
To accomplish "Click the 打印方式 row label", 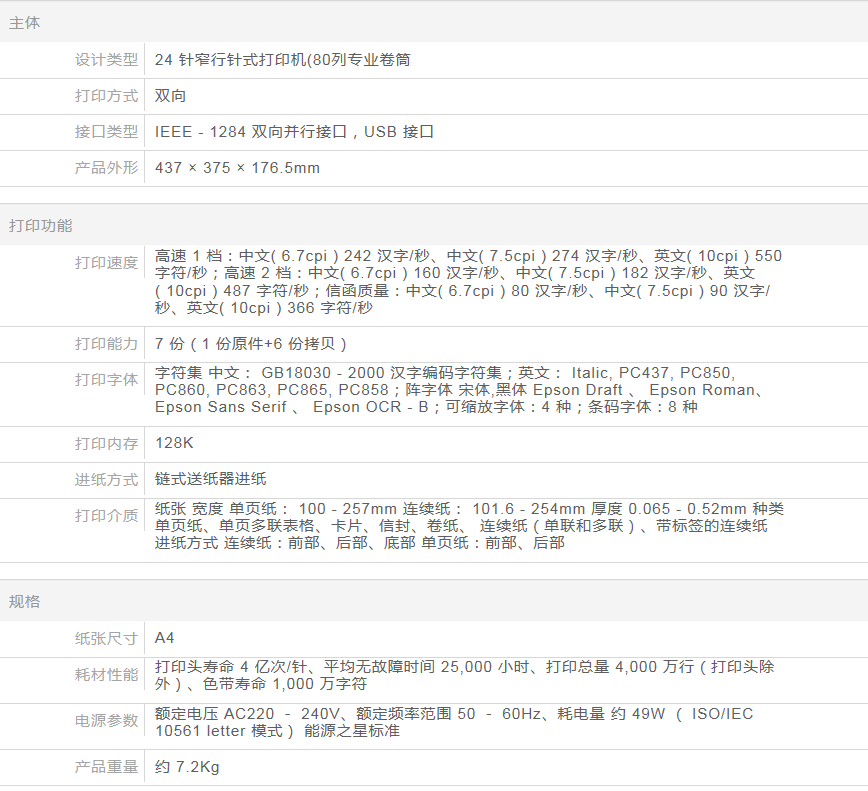I will click(x=106, y=96).
